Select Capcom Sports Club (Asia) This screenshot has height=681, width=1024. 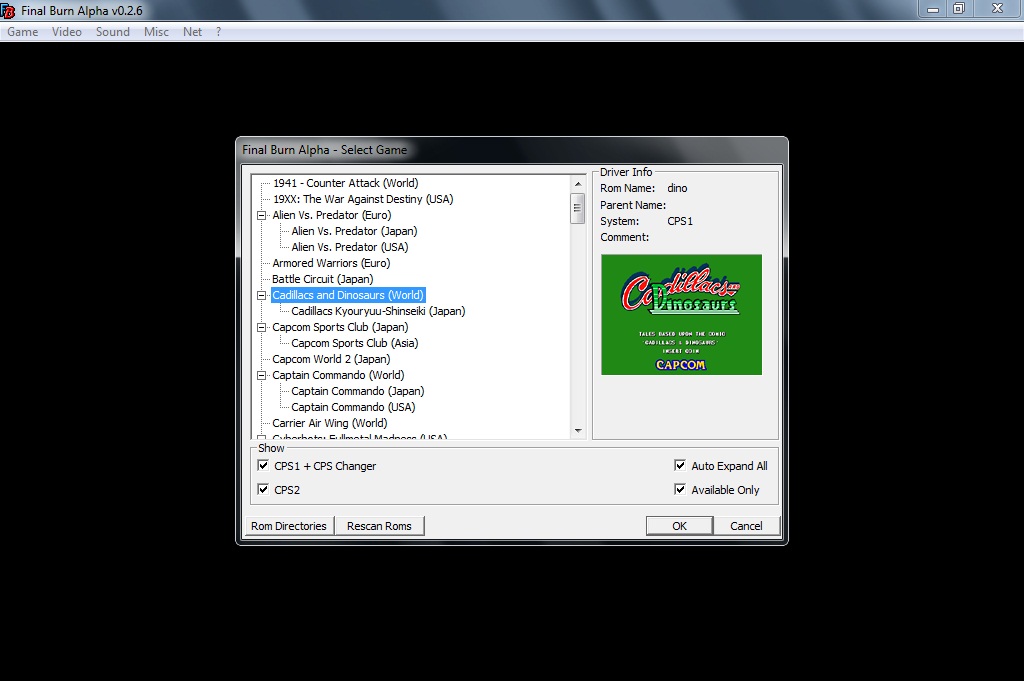coord(355,343)
